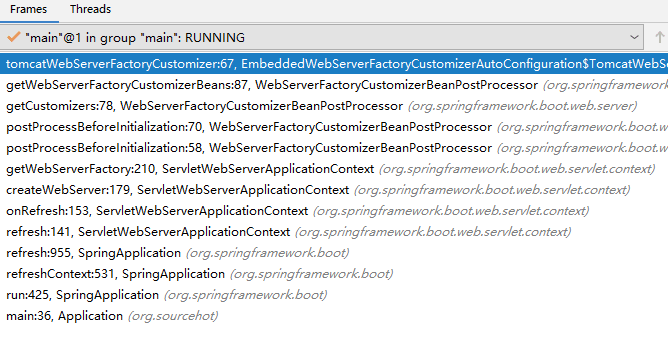668x360 pixels.
Task: Select the refresh:141 ServletWebServerApplicationContext frame
Action: point(334,232)
